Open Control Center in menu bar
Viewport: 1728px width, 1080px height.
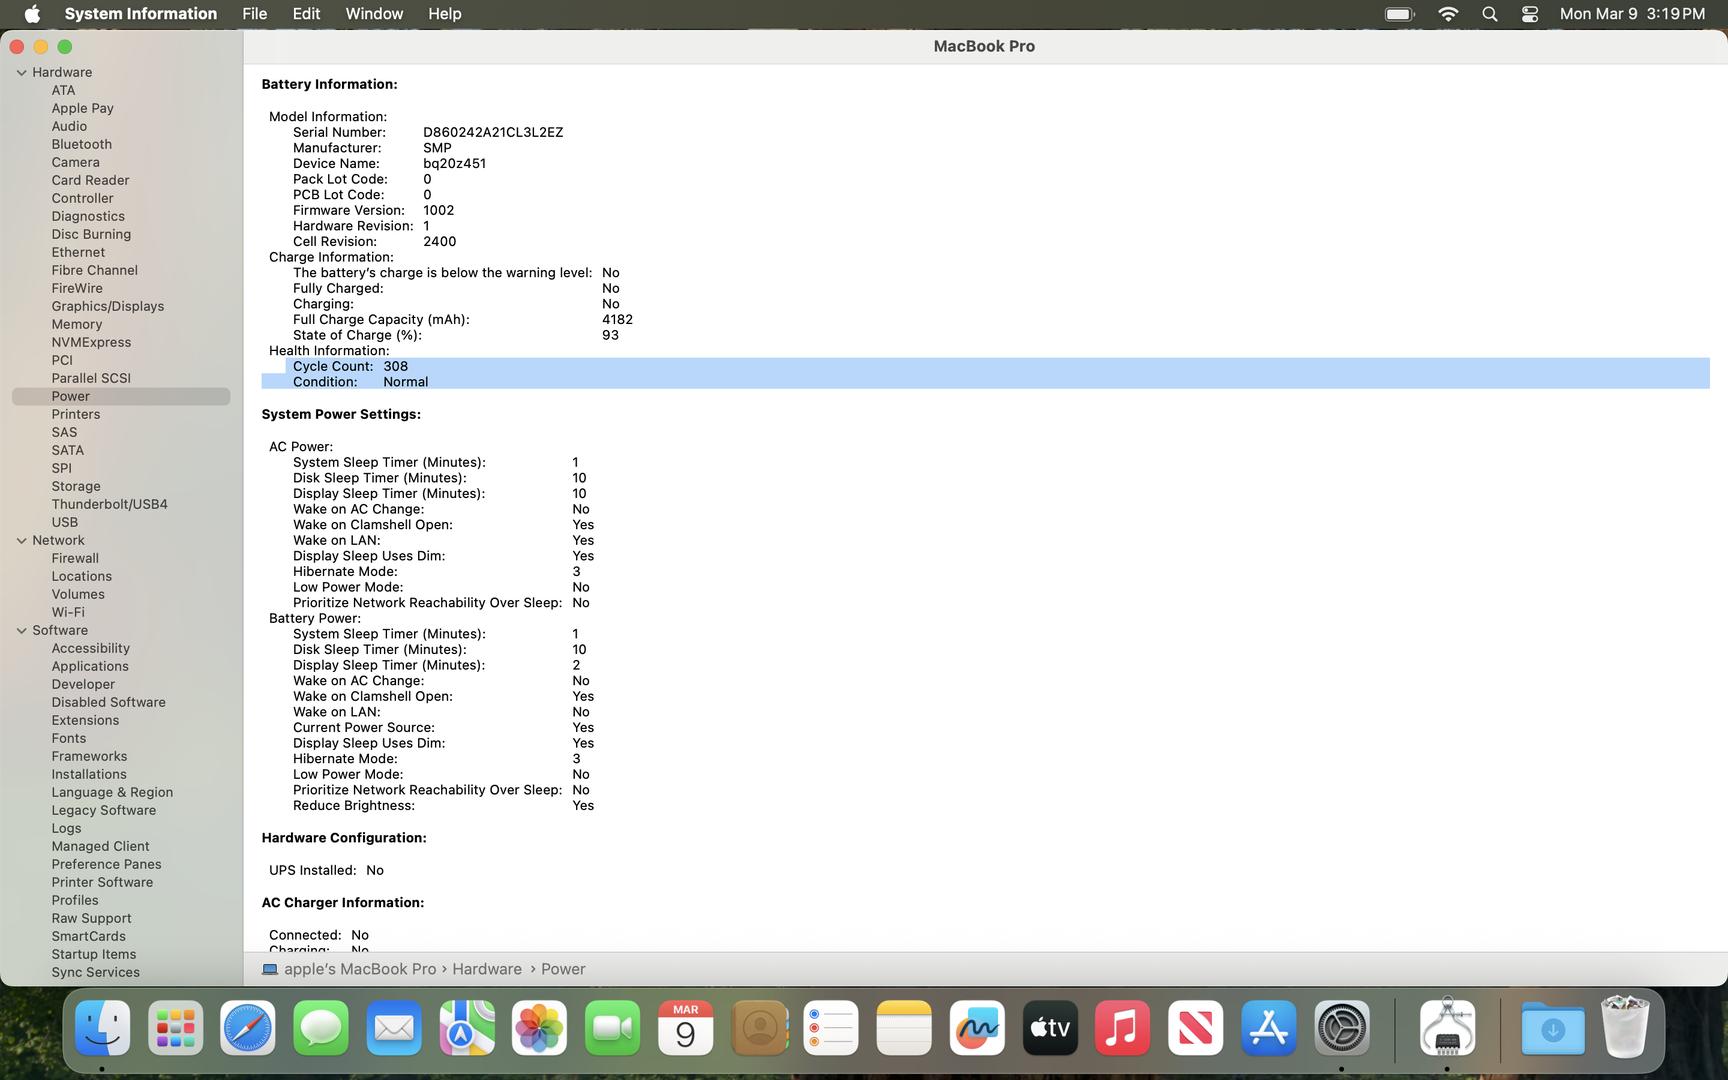point(1529,14)
